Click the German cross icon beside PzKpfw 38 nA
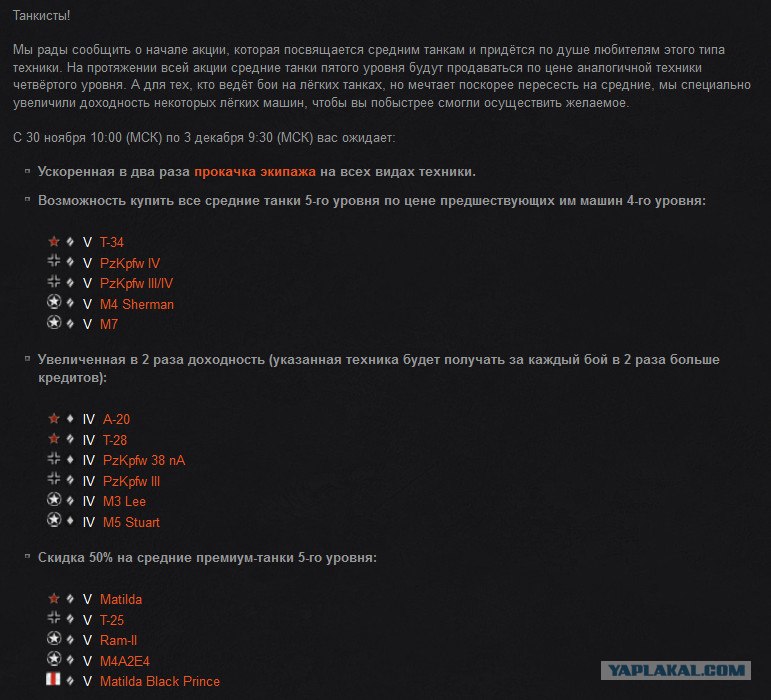The width and height of the screenshot is (771, 700). (x=54, y=459)
